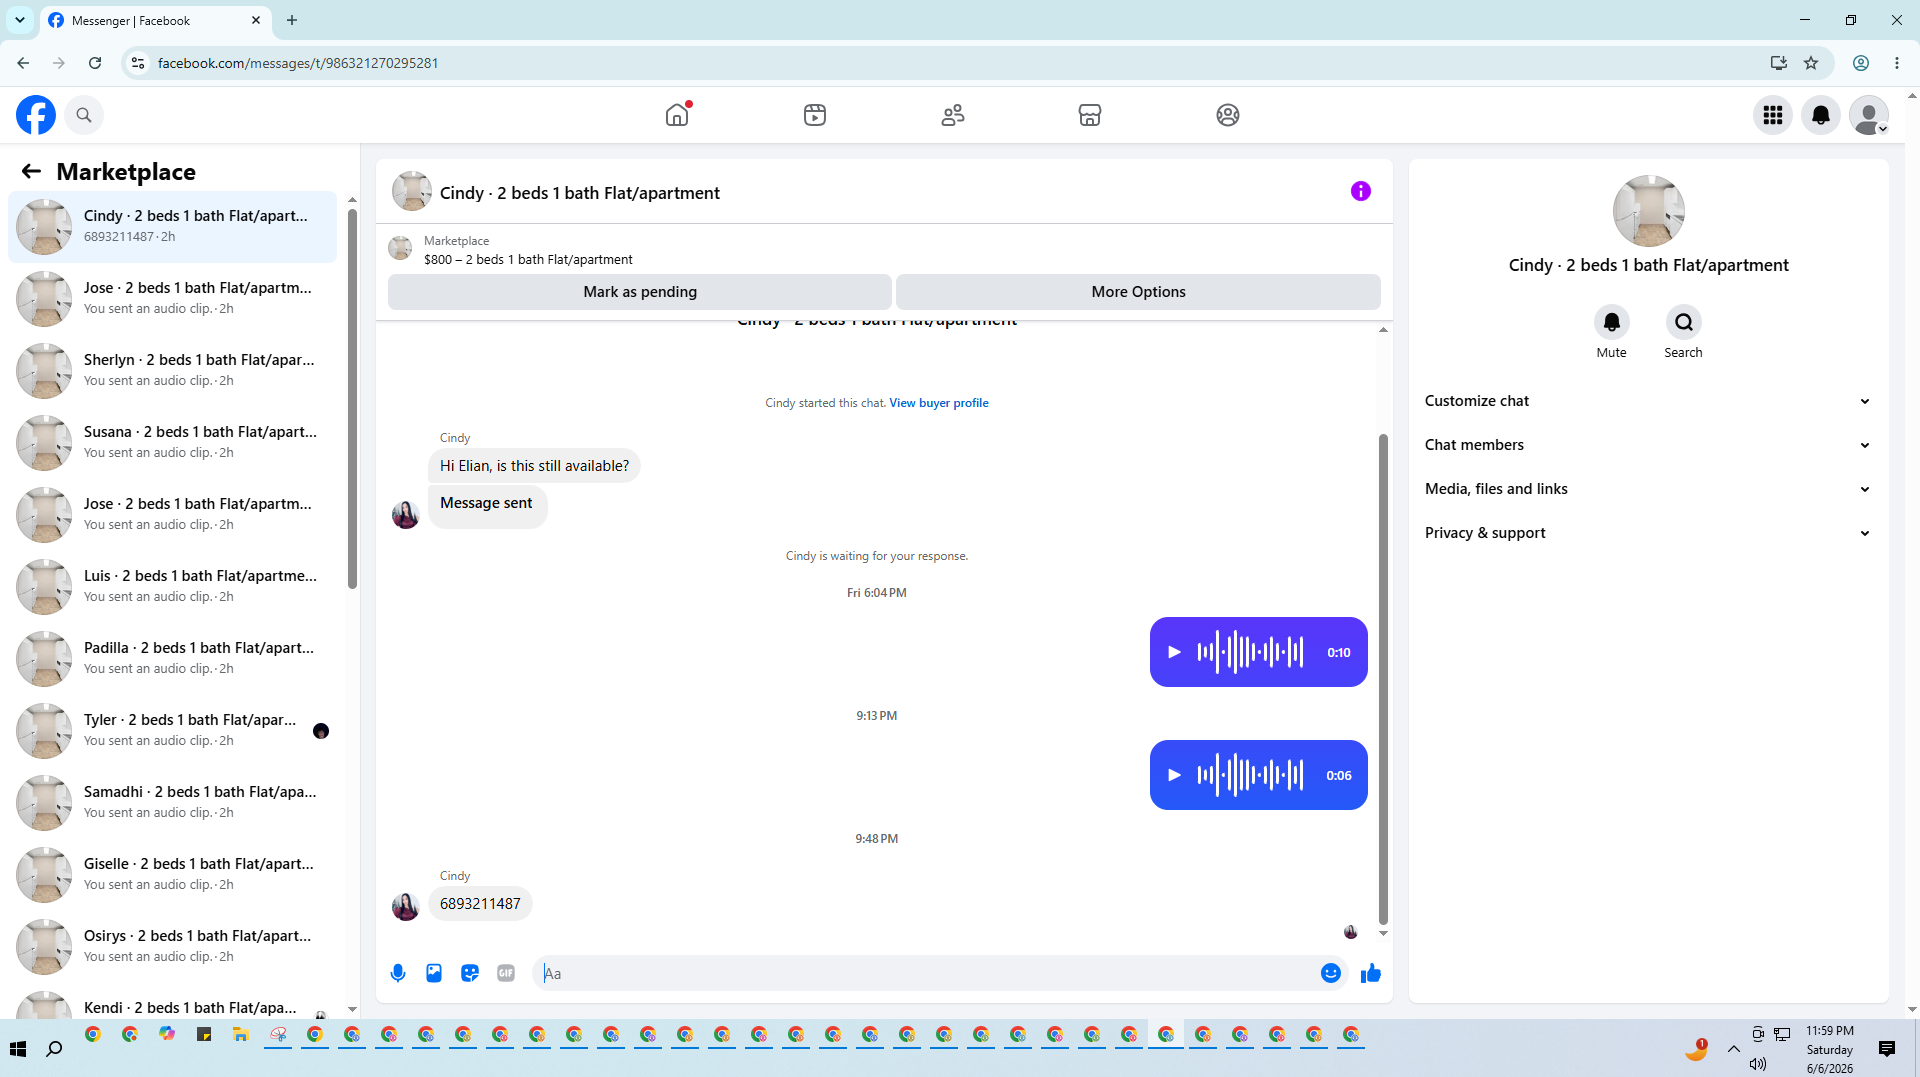Open the taskbar clock and calendar

(x=1830, y=1049)
